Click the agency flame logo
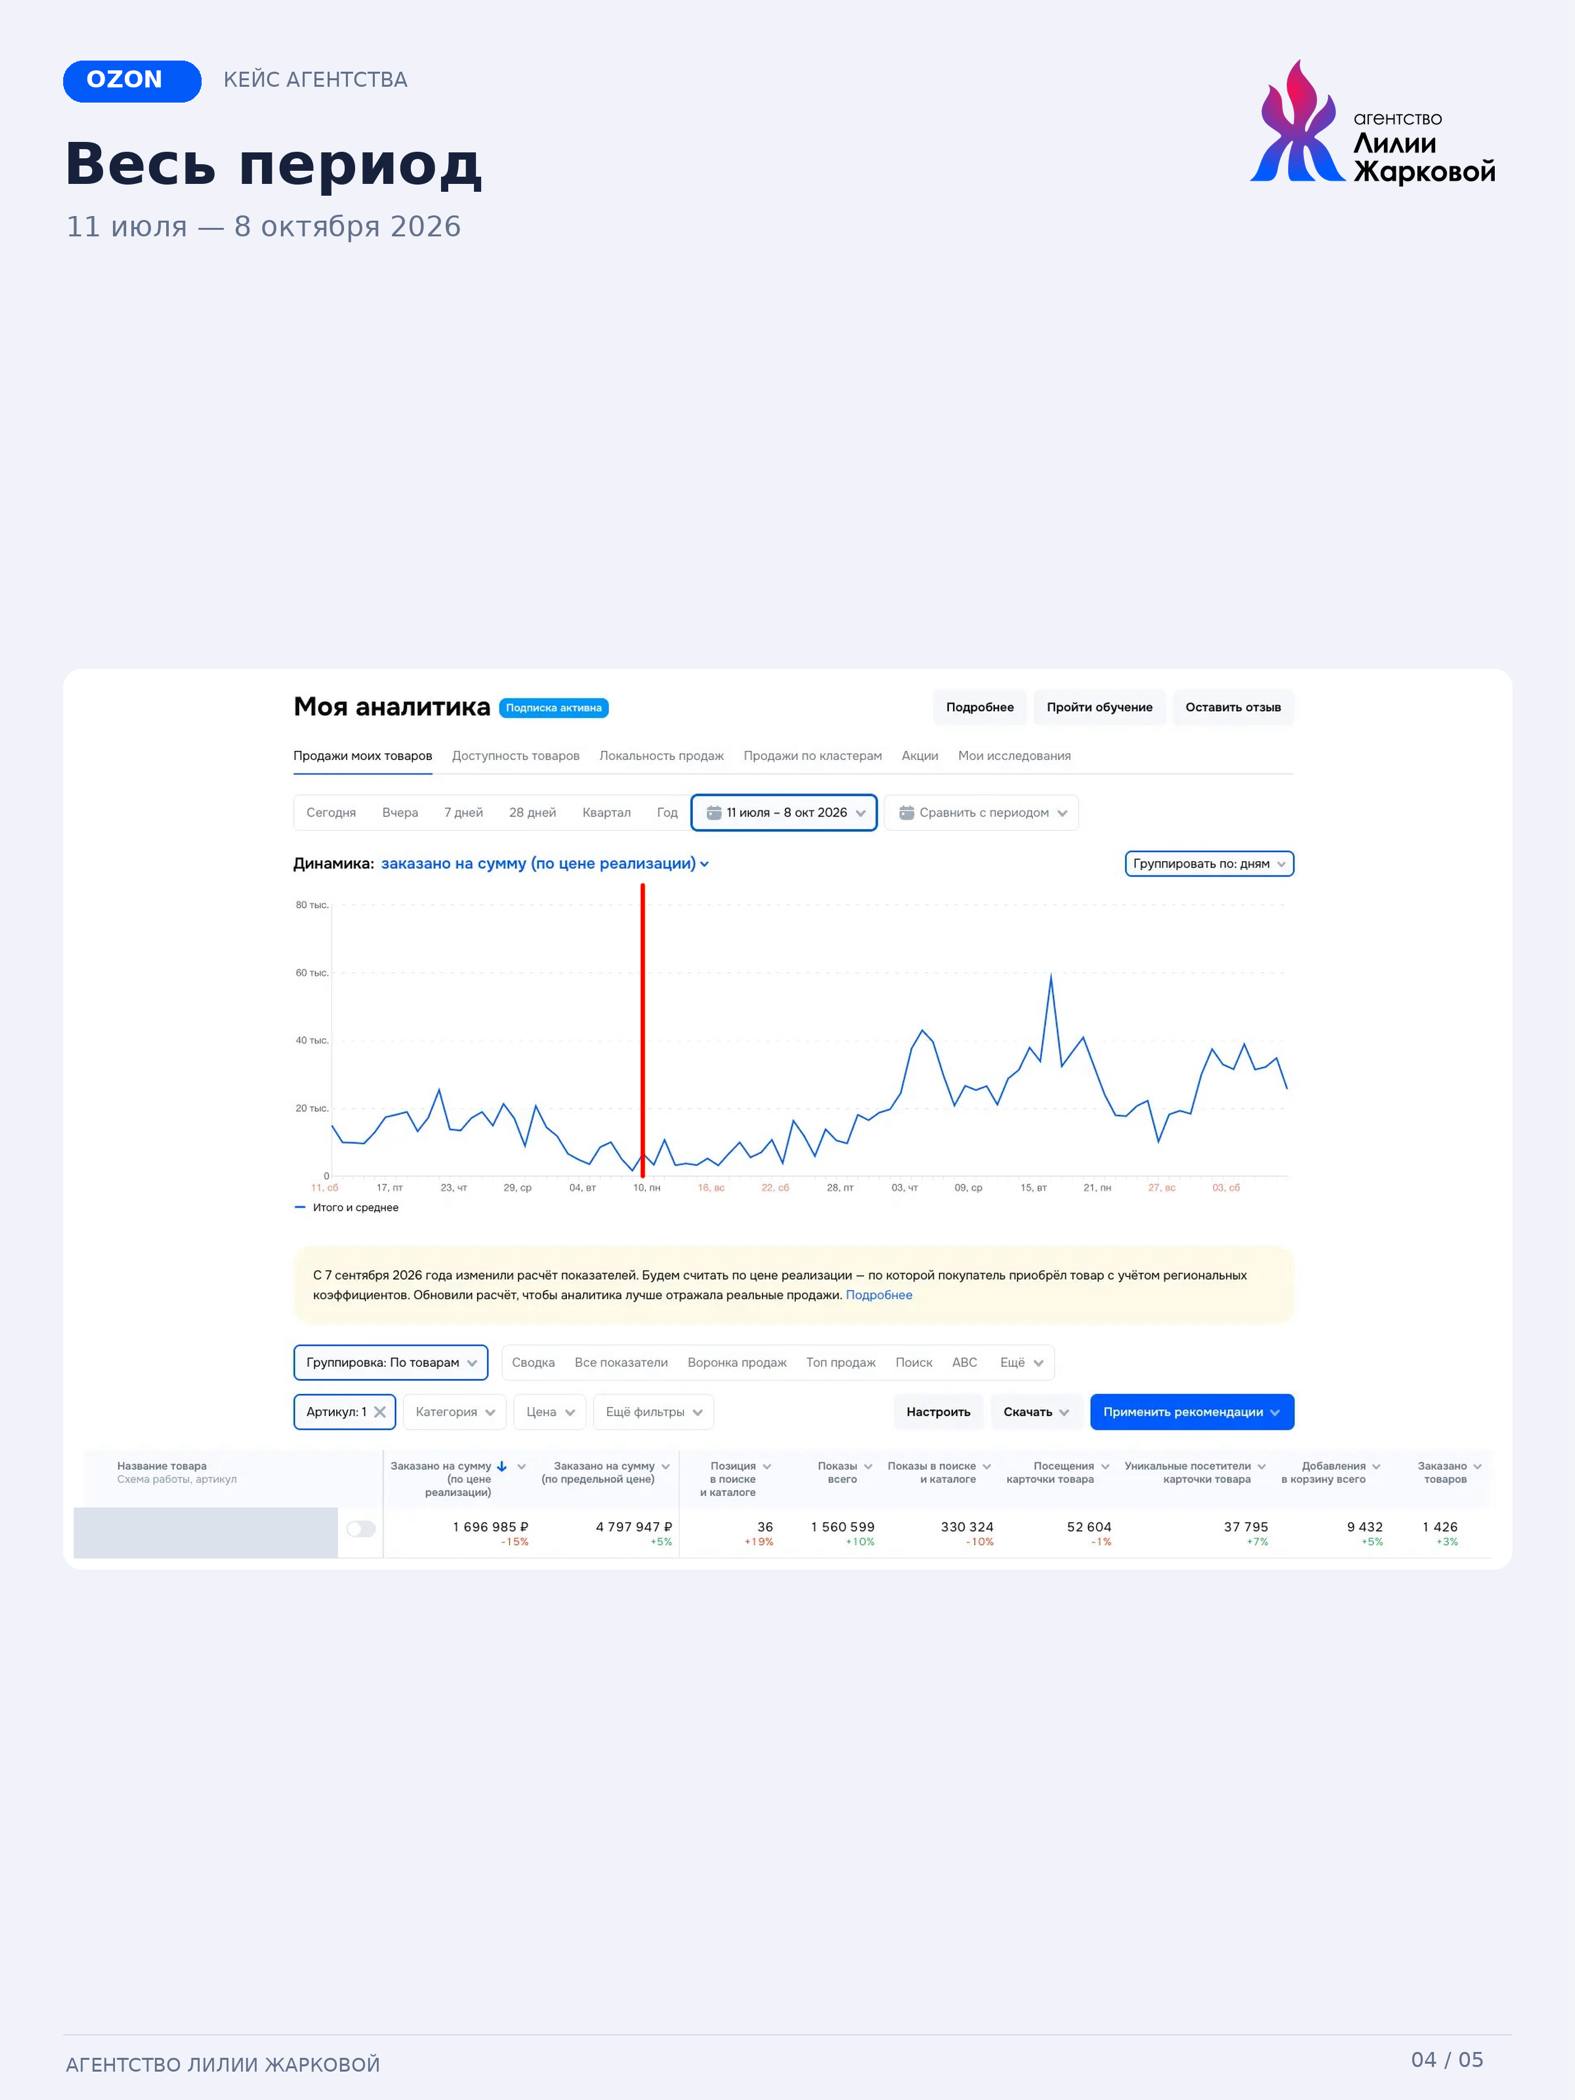The image size is (1575, 2100). pyautogui.click(x=1297, y=121)
